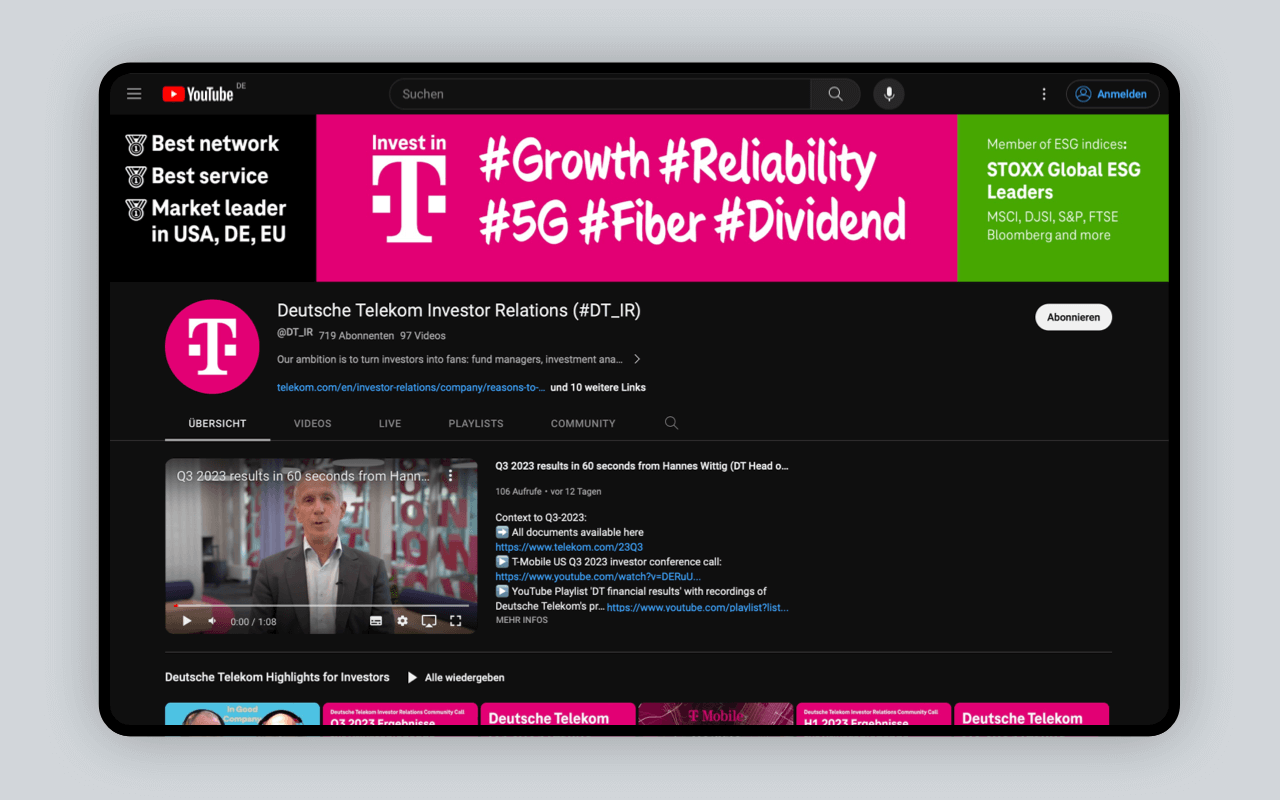
Task: Expand 'und 10 weitere Links'
Action: click(x=598, y=387)
